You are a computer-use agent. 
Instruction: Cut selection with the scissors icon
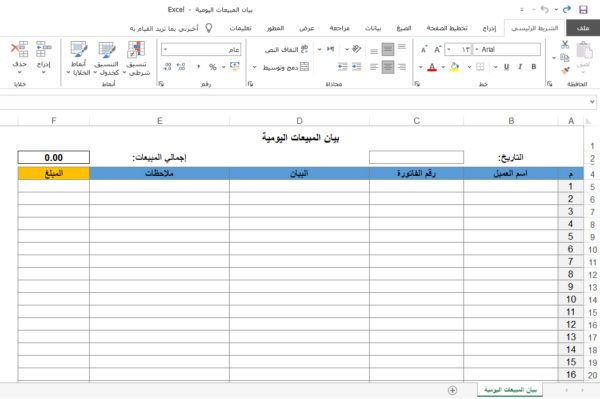point(565,45)
